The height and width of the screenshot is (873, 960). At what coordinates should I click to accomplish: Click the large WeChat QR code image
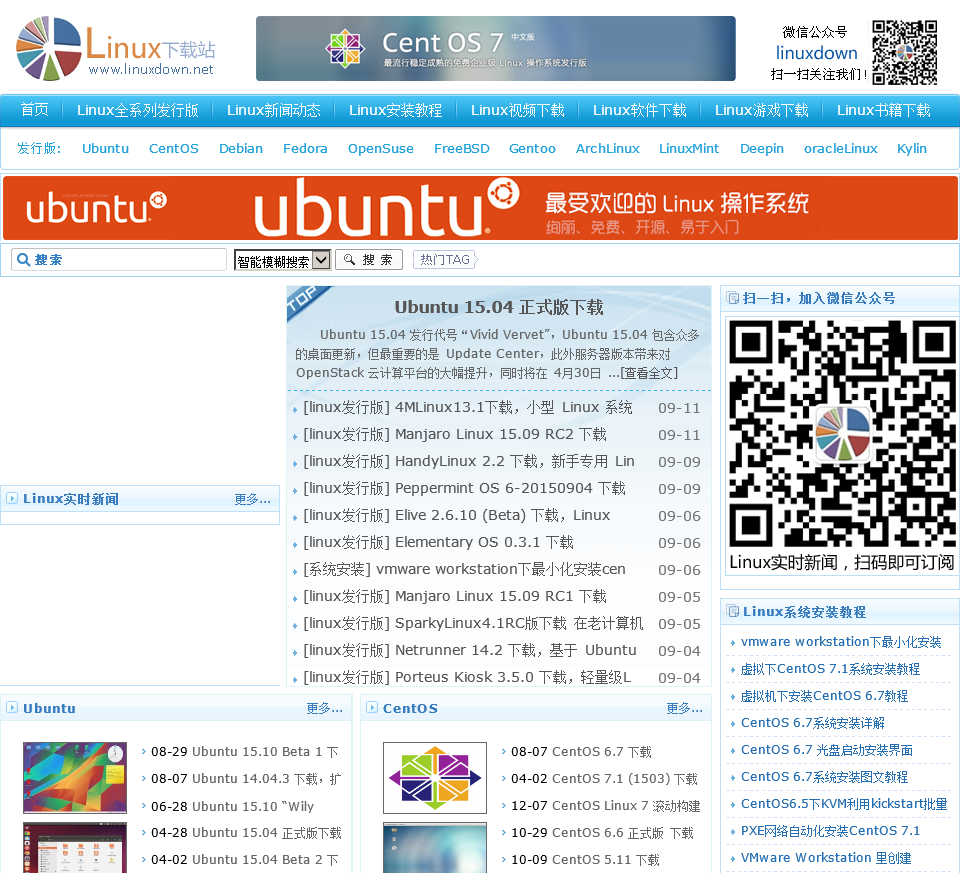pos(841,433)
